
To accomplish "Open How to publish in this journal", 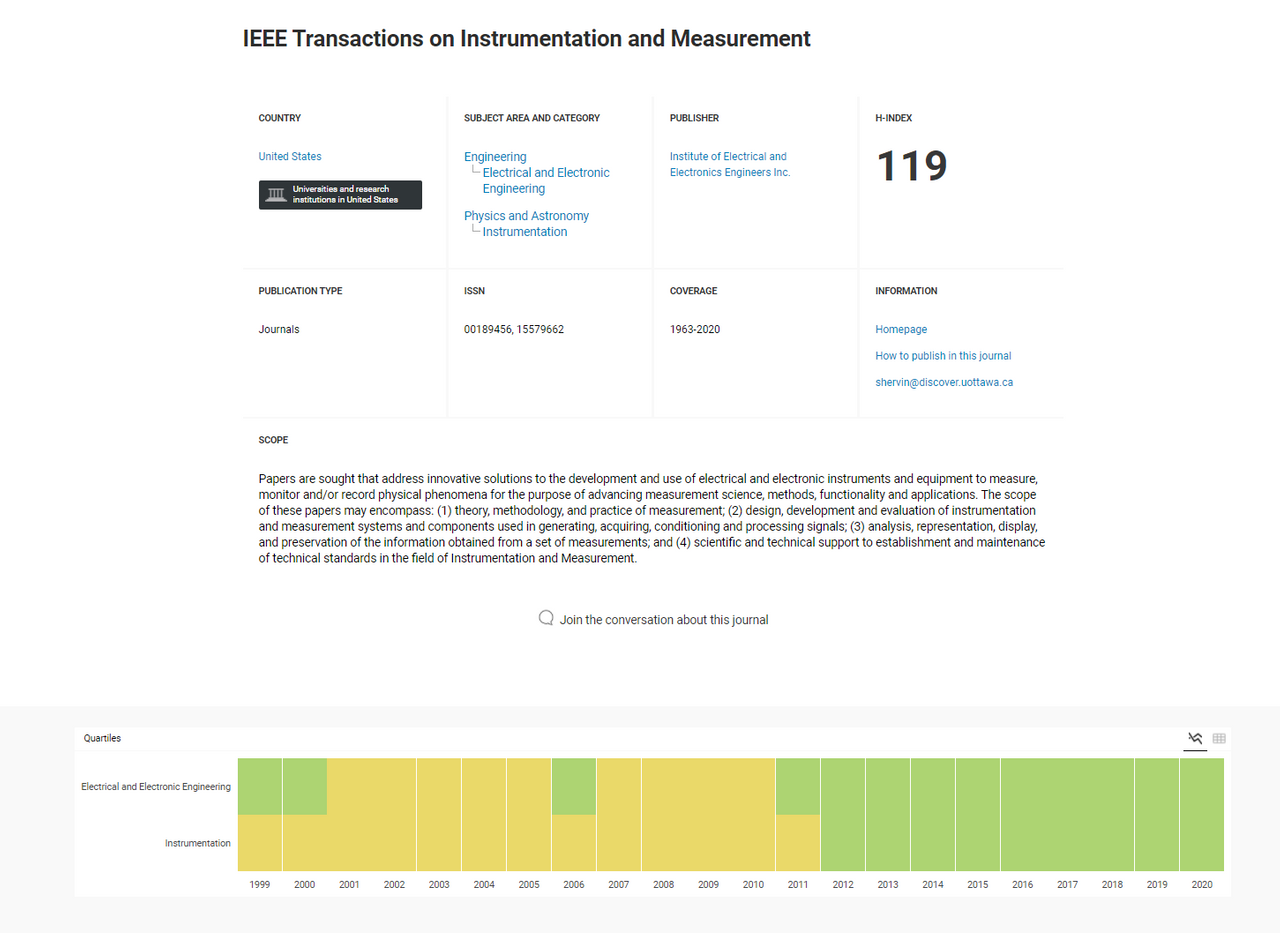I will 943,356.
